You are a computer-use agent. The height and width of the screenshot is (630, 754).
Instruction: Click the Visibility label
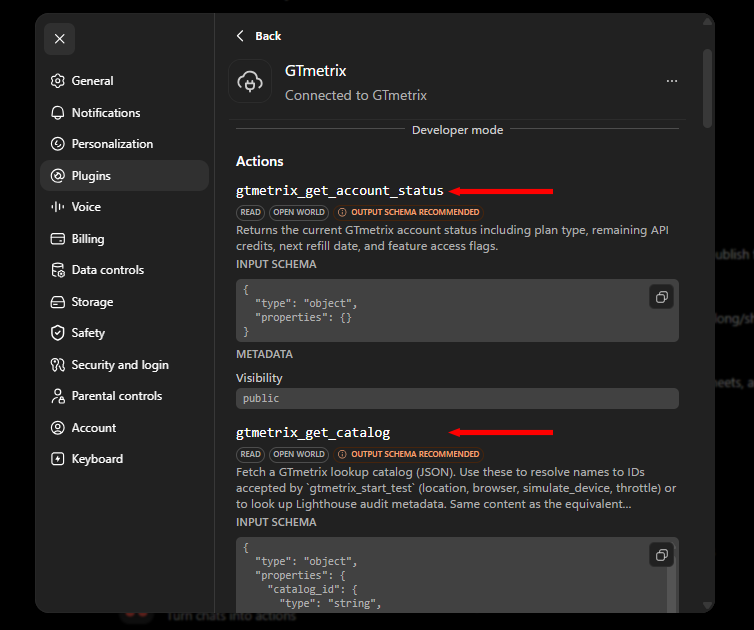259,378
